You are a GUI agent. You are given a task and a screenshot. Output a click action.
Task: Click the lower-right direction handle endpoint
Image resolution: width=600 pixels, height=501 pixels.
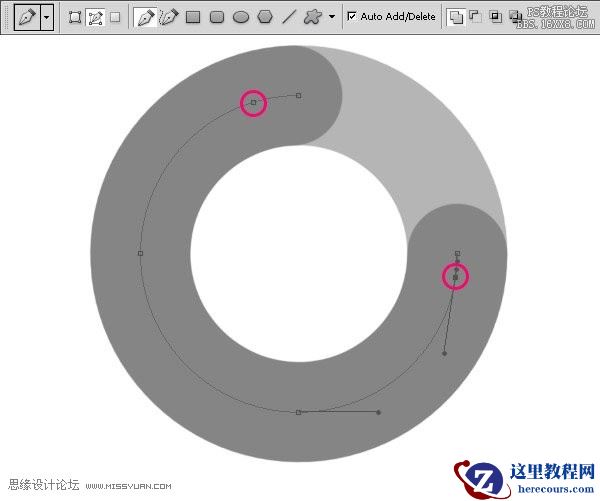pos(444,353)
